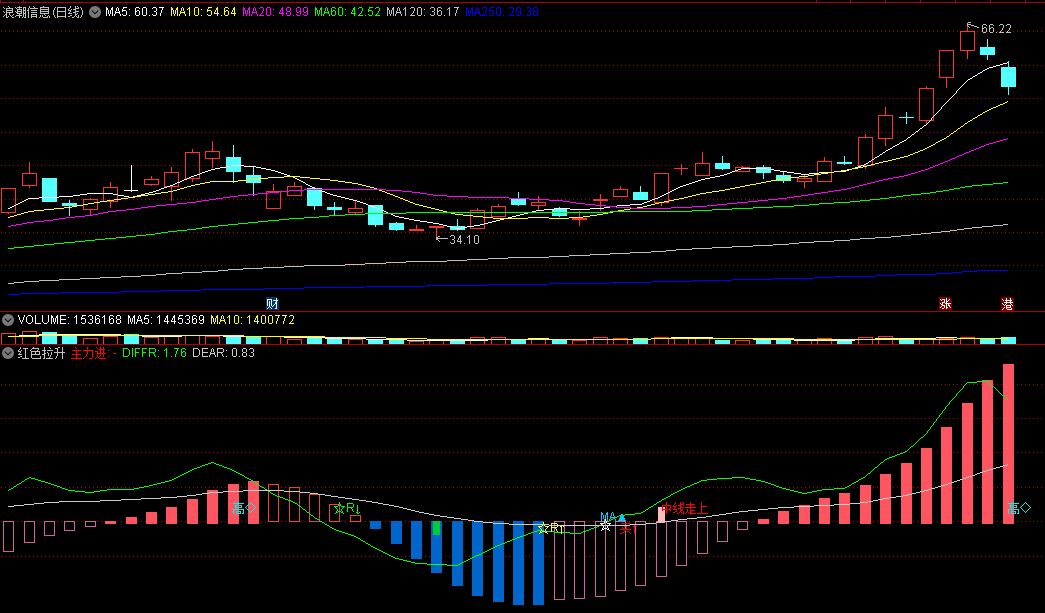Select the last cyan candlestick in the price chart
1045x613 pixels.
1008,77
